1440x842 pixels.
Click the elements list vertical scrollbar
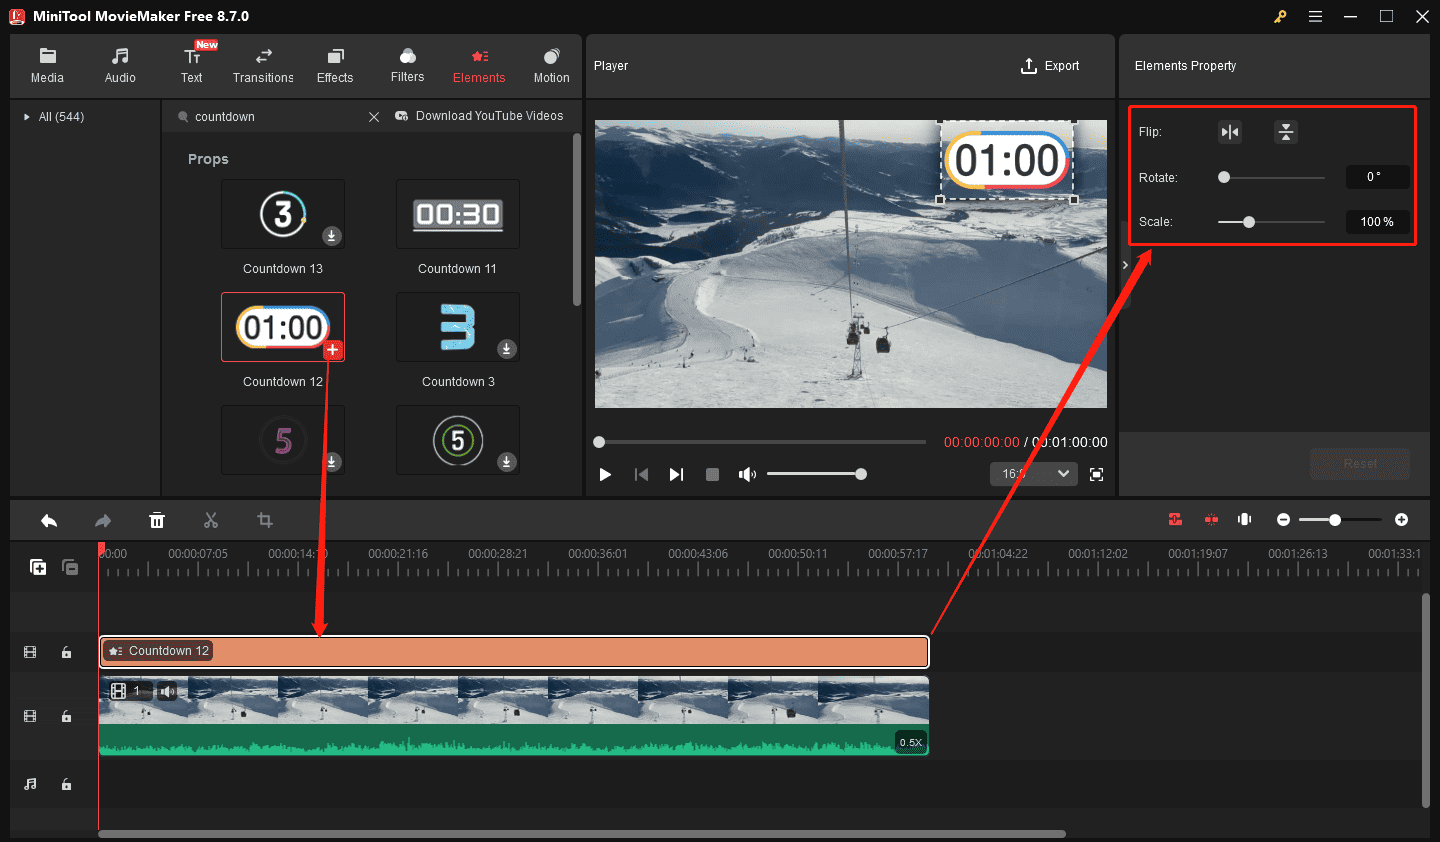tap(576, 220)
